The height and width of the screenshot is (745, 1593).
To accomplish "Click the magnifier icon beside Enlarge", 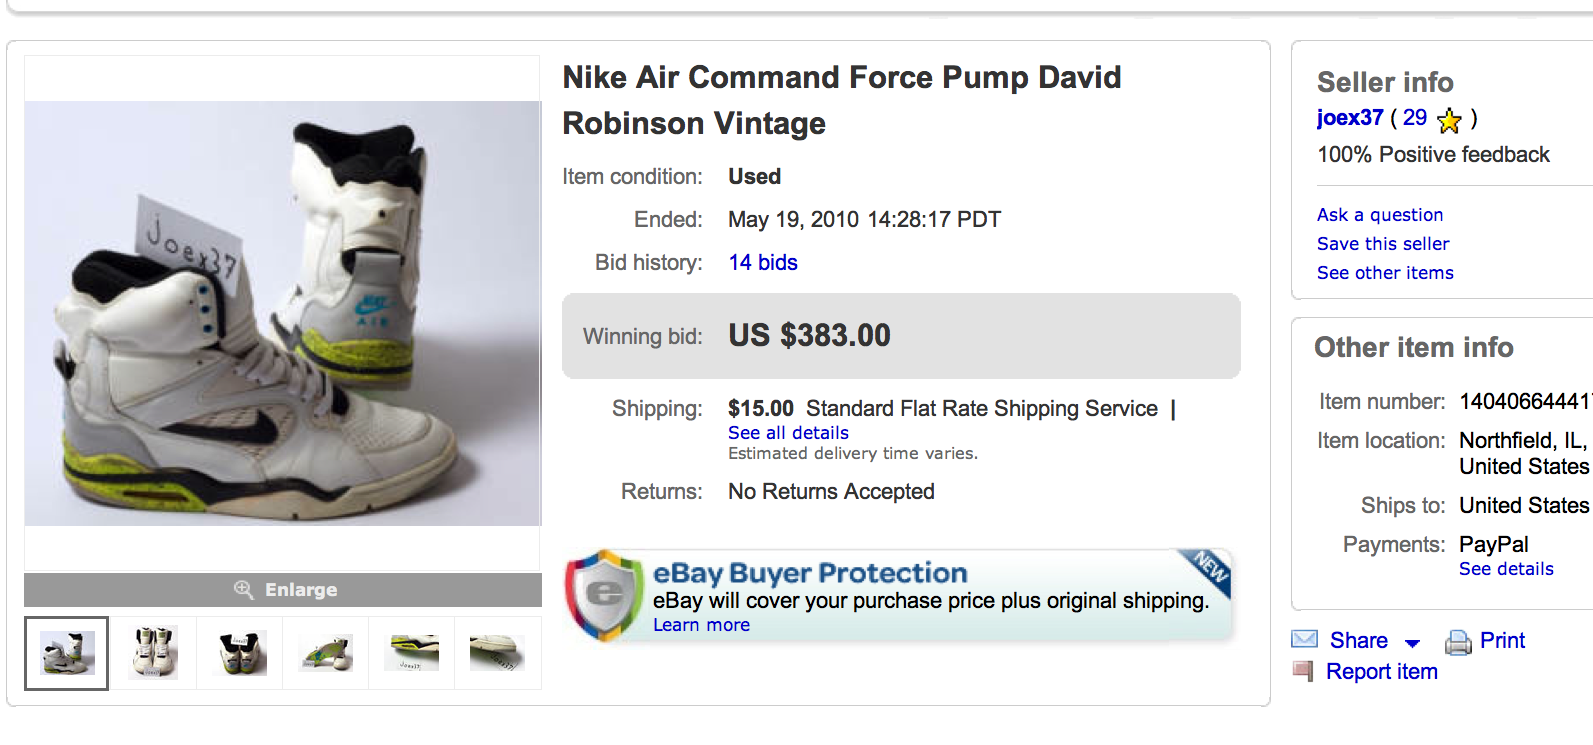I will (243, 589).
